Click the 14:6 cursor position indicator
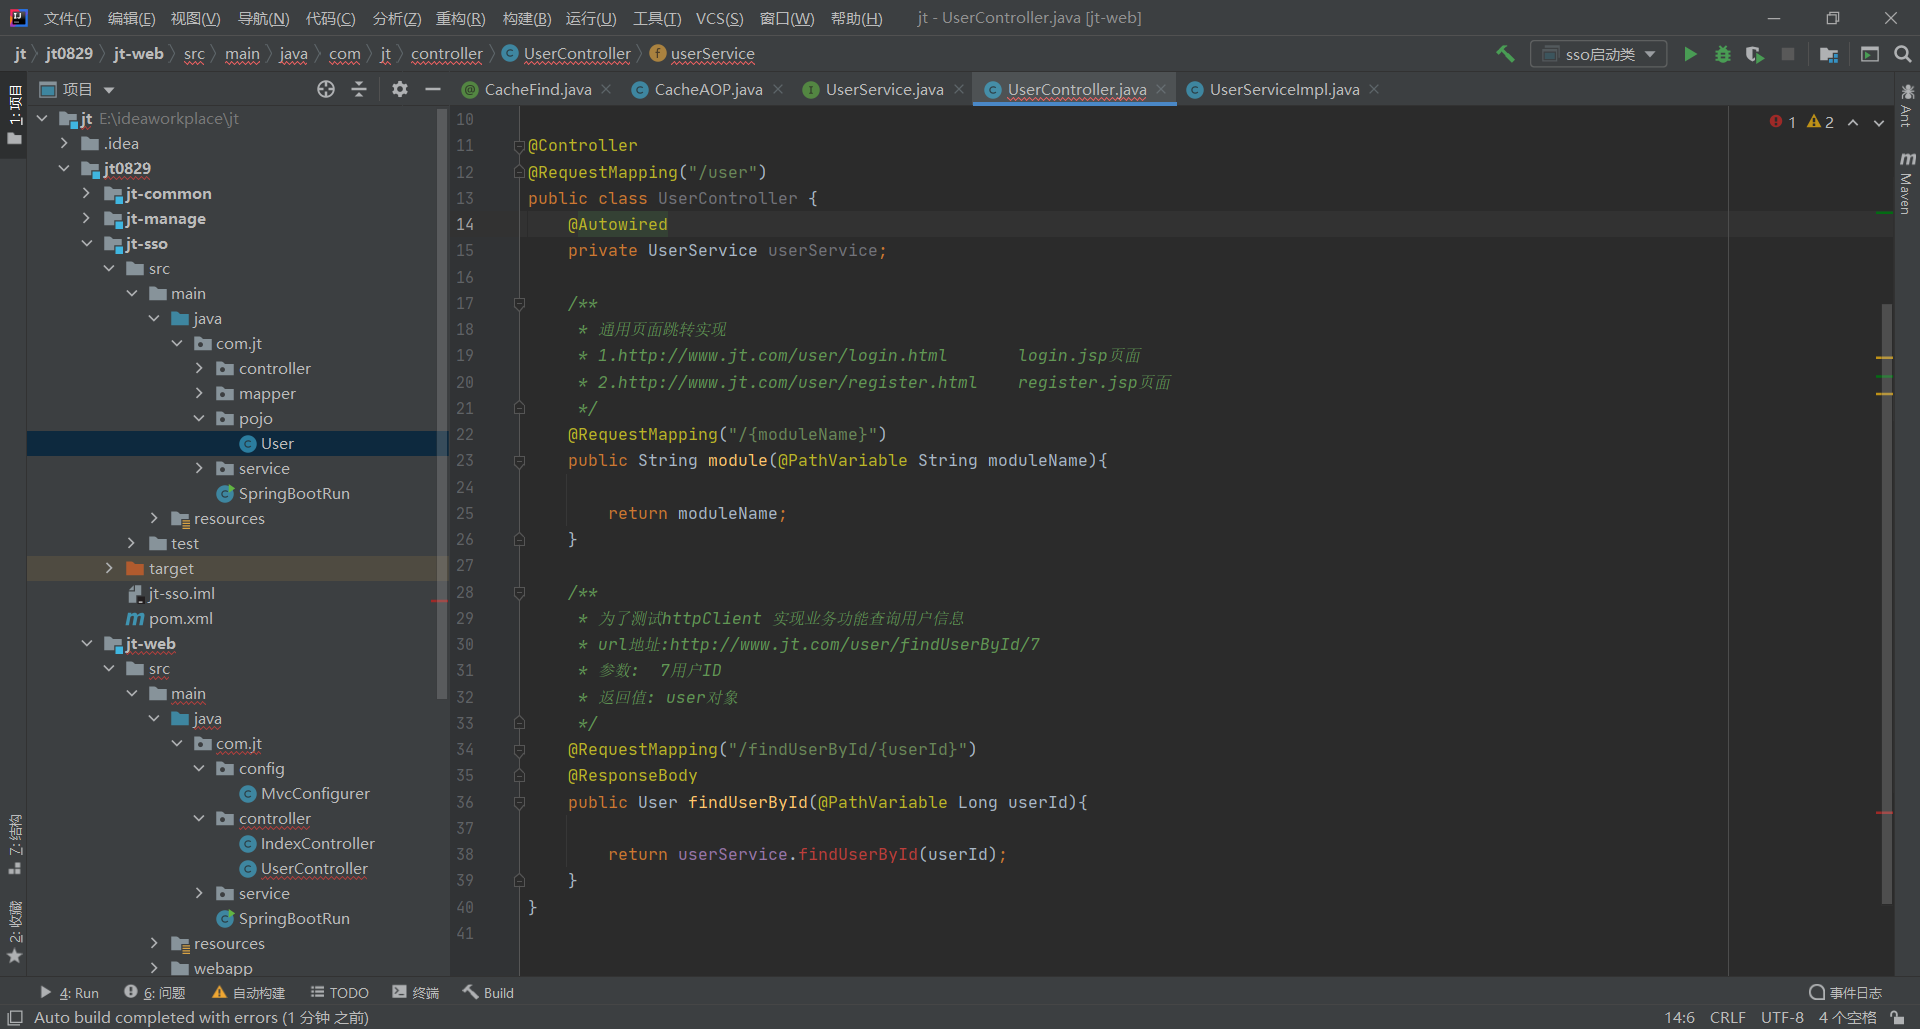Screen dimensions: 1920x1029 [x=1679, y=1017]
